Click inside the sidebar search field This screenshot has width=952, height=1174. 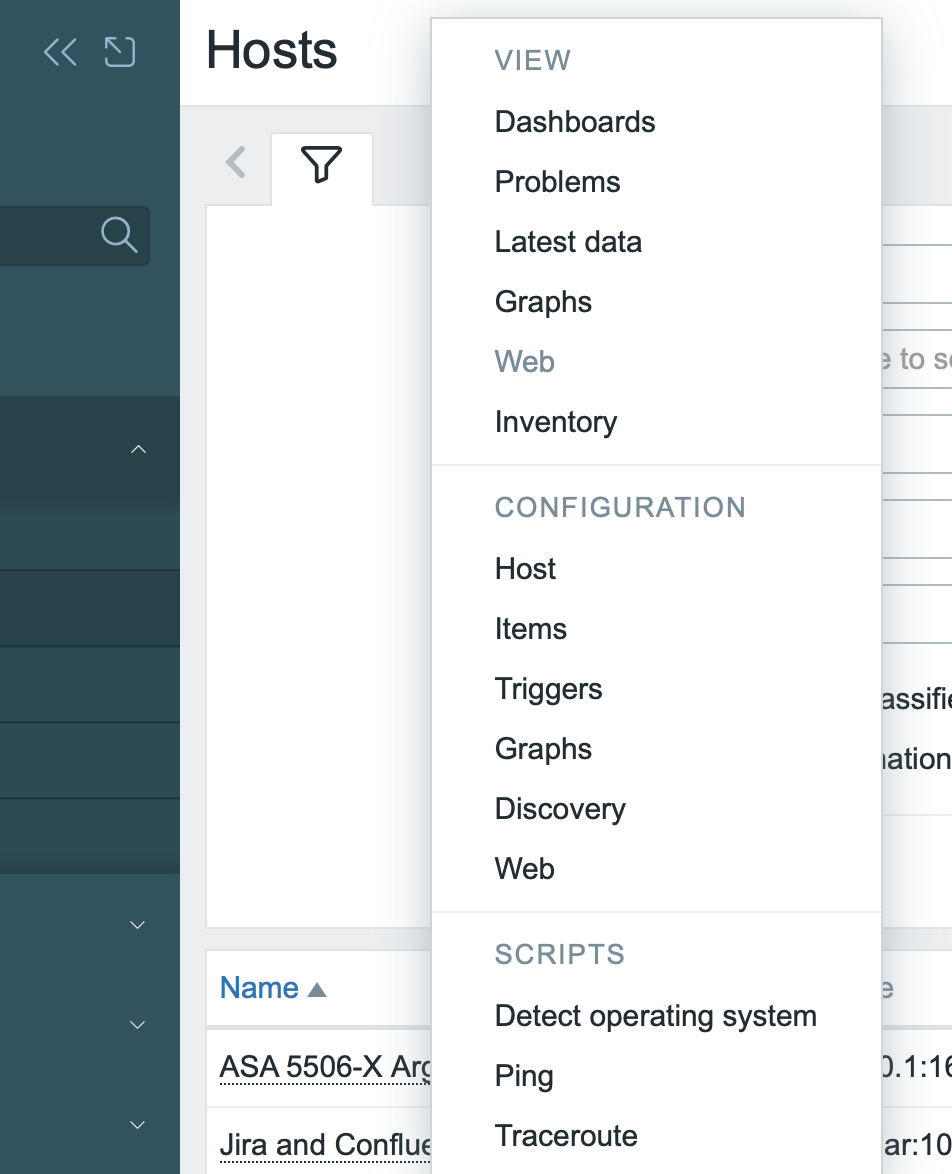coord(45,235)
